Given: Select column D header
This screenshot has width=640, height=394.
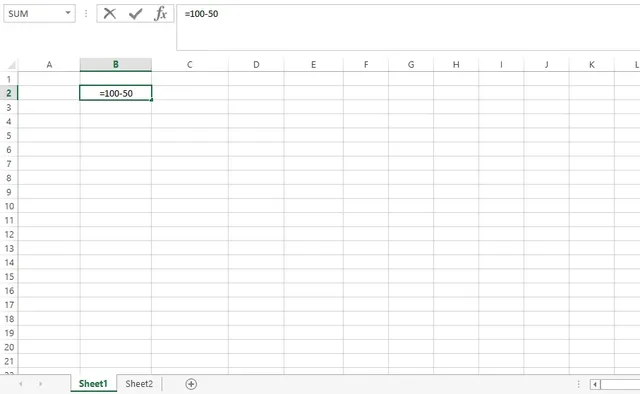Looking at the screenshot, I should [256, 65].
